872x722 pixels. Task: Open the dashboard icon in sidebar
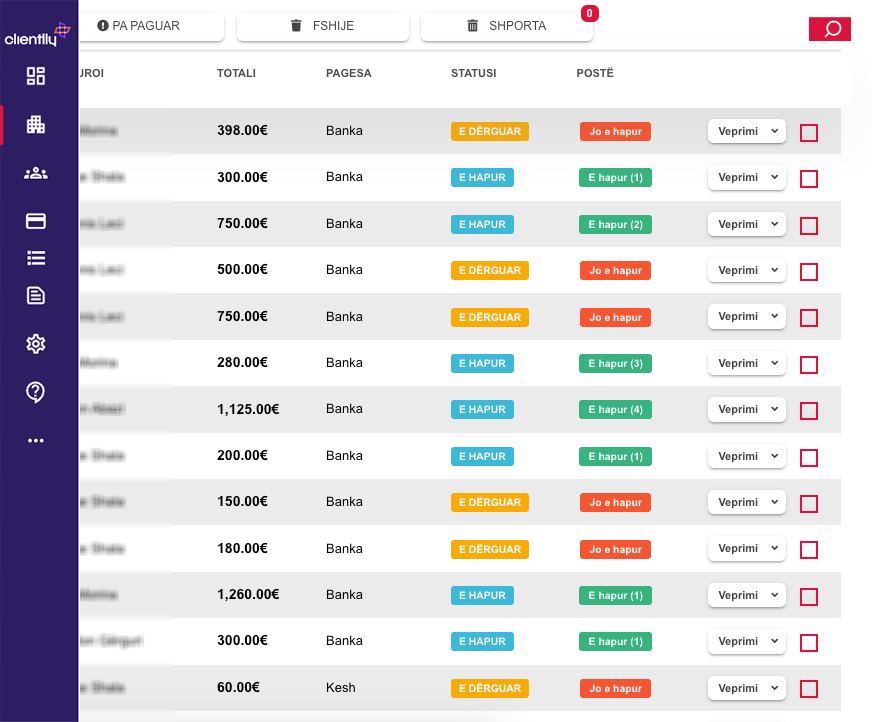pos(36,76)
